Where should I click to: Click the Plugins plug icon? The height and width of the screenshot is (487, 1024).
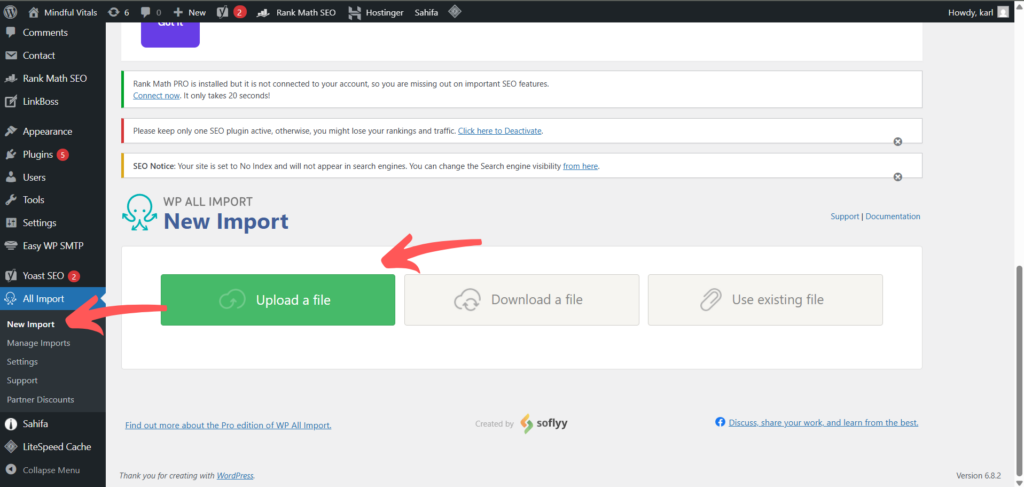(x=10, y=155)
